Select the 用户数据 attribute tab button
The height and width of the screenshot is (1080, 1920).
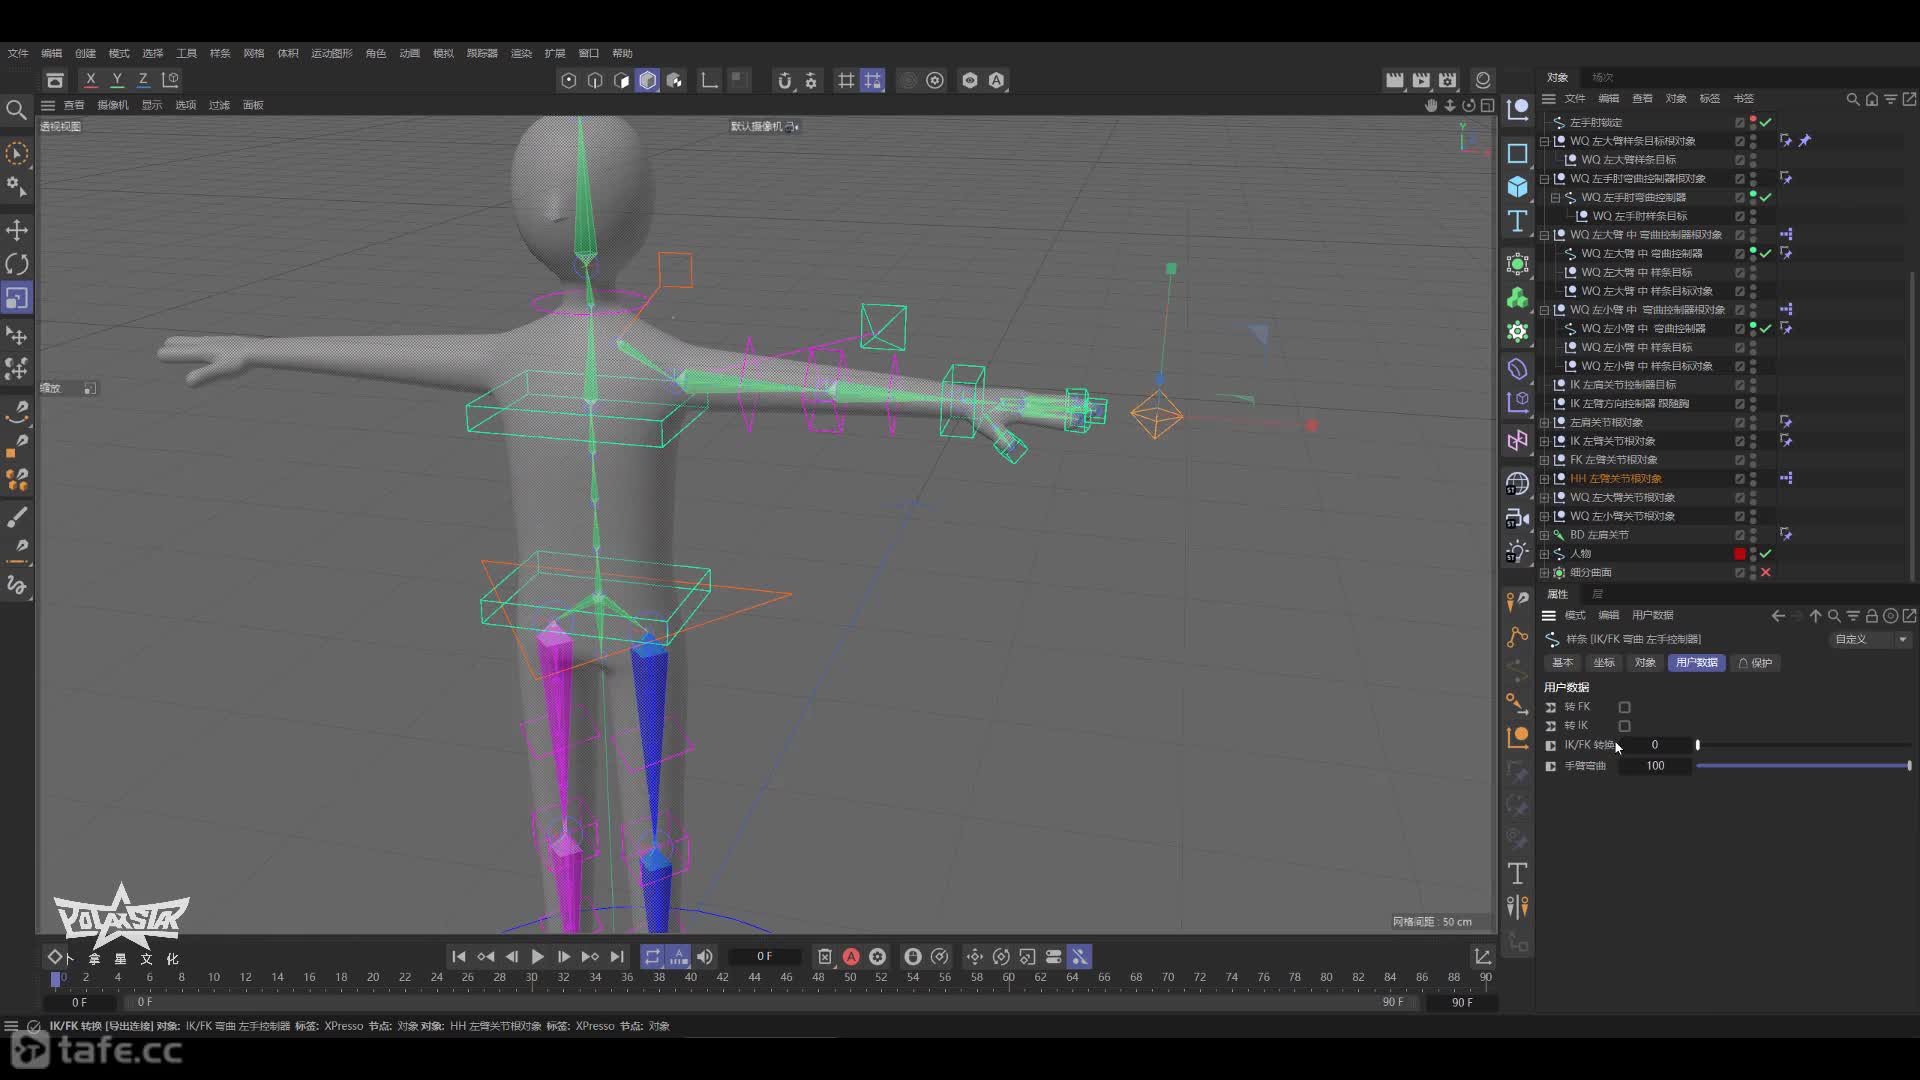1696,663
